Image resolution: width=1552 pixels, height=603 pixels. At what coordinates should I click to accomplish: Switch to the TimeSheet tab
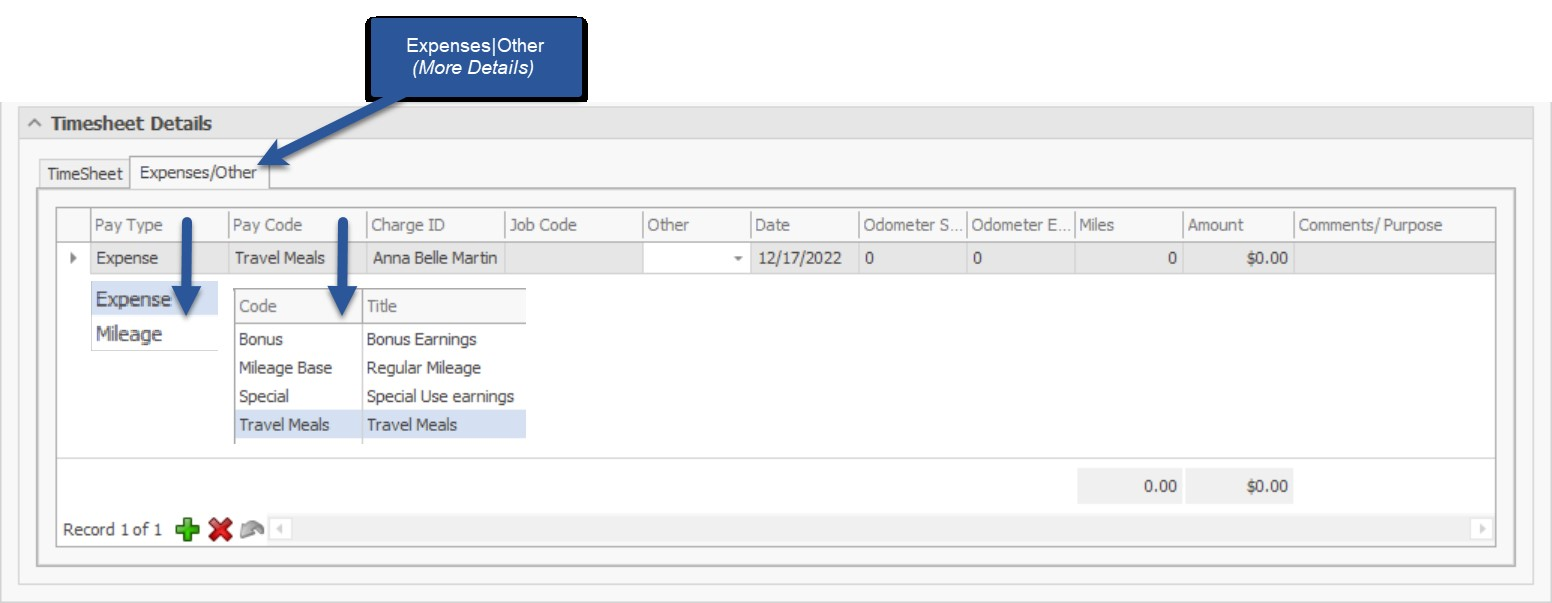coord(85,173)
